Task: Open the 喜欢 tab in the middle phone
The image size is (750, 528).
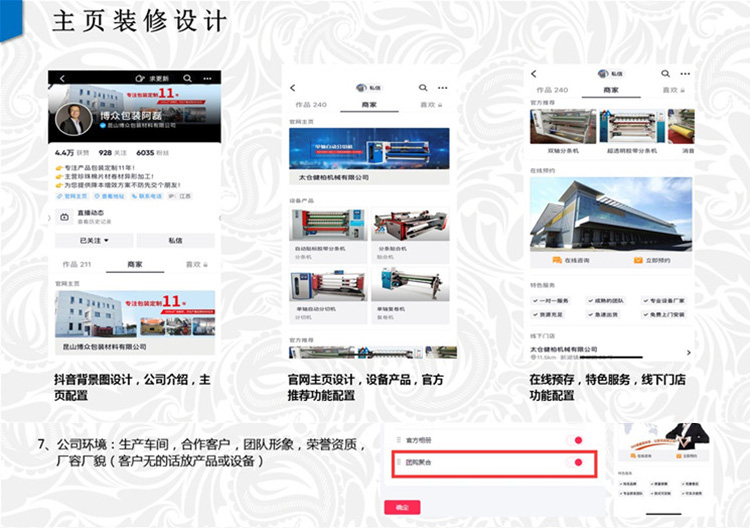Action: point(431,104)
